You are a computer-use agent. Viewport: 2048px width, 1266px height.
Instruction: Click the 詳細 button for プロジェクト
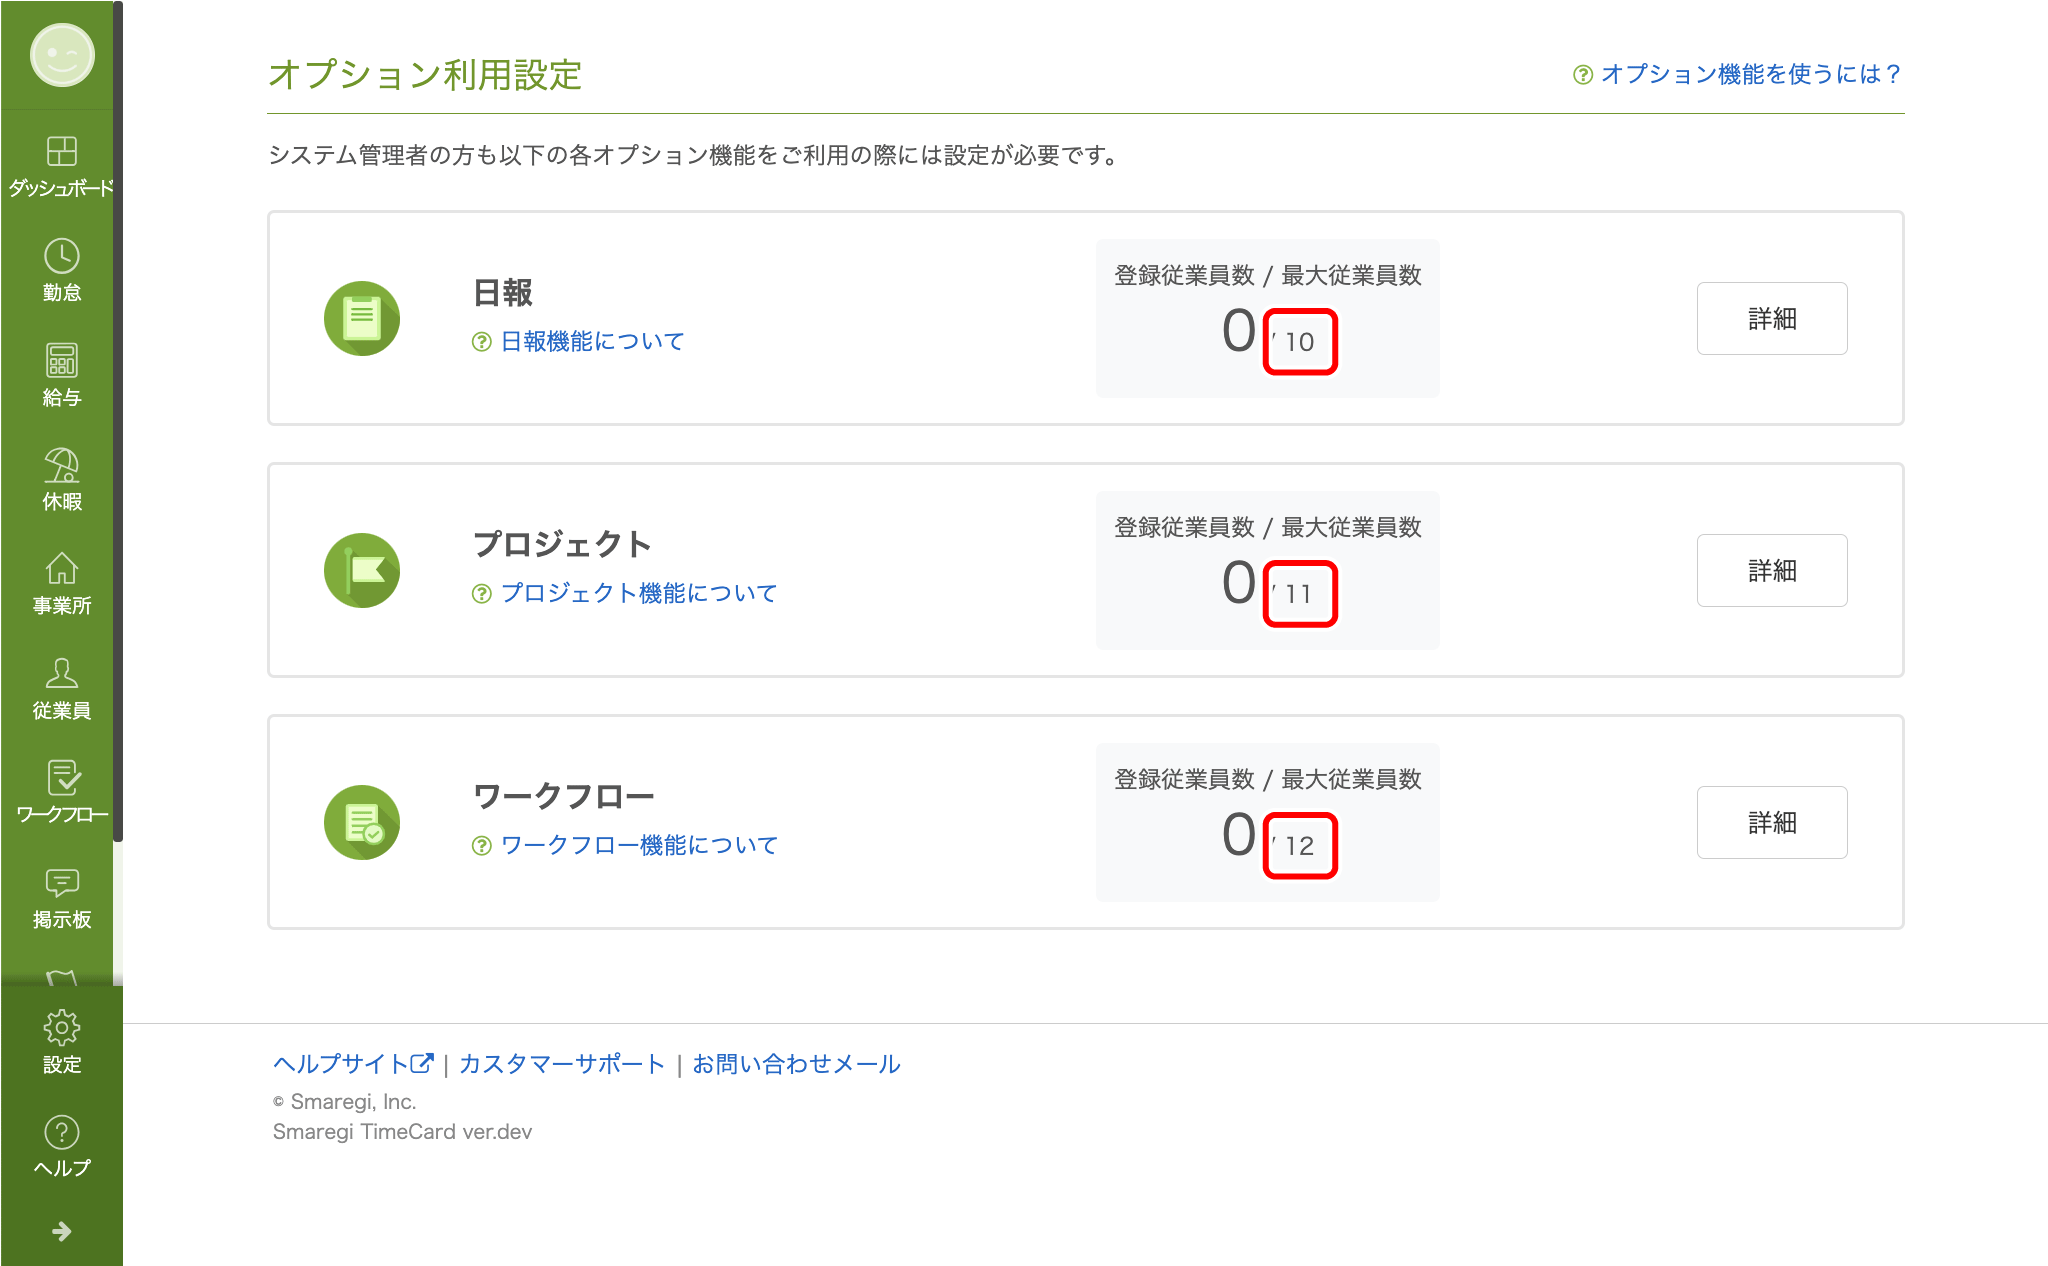point(1772,570)
